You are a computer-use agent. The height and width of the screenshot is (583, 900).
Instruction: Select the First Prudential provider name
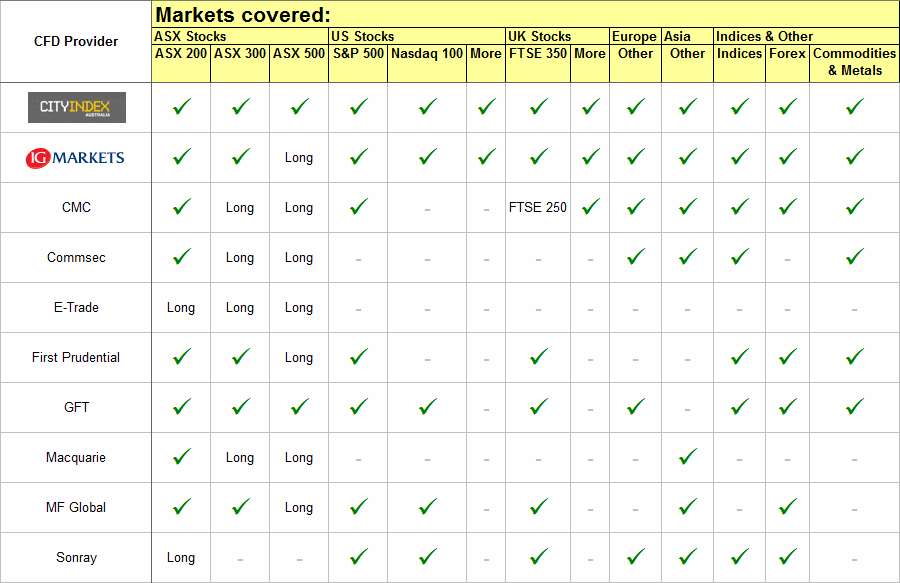coord(76,357)
